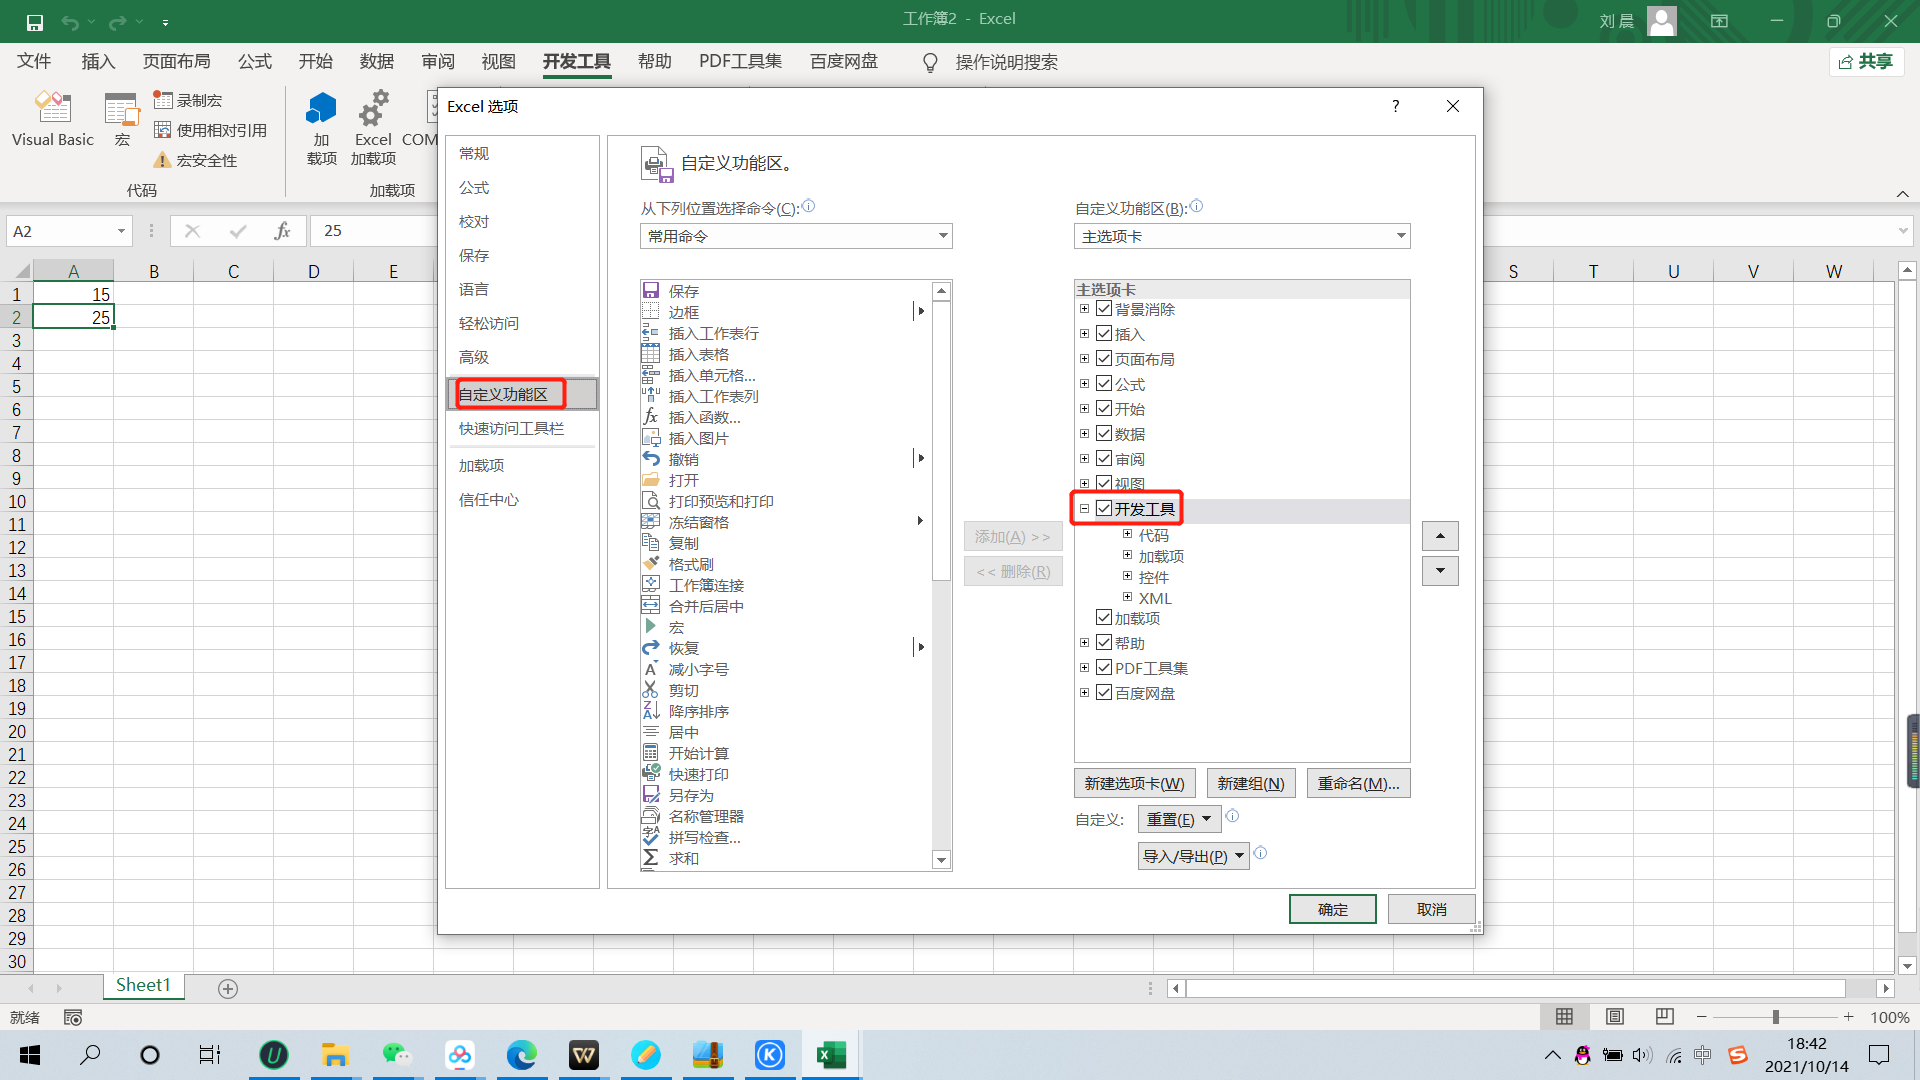
Task: Click the zoom slider handle
Action: coord(1776,1017)
